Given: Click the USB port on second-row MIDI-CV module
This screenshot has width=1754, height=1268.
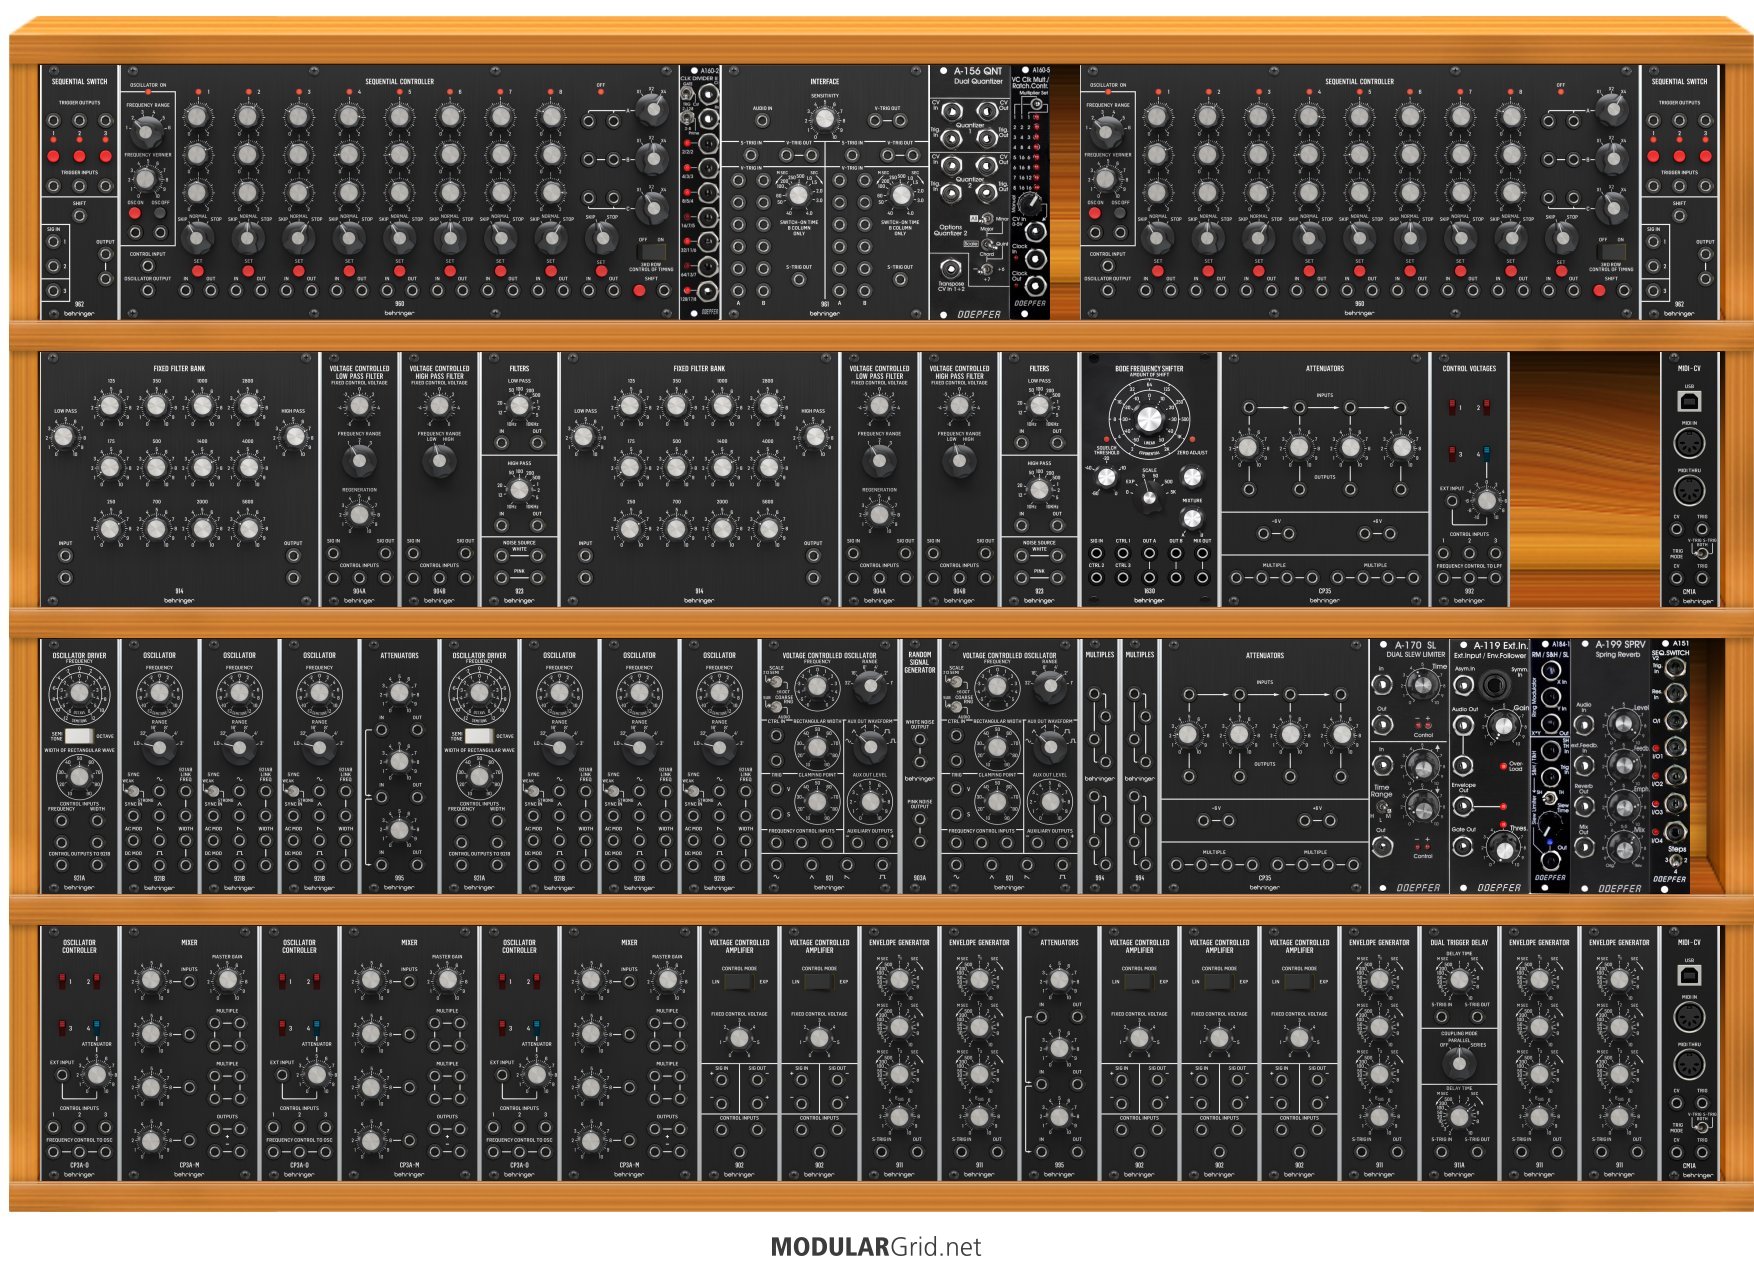Looking at the screenshot, I should 1689,401.
